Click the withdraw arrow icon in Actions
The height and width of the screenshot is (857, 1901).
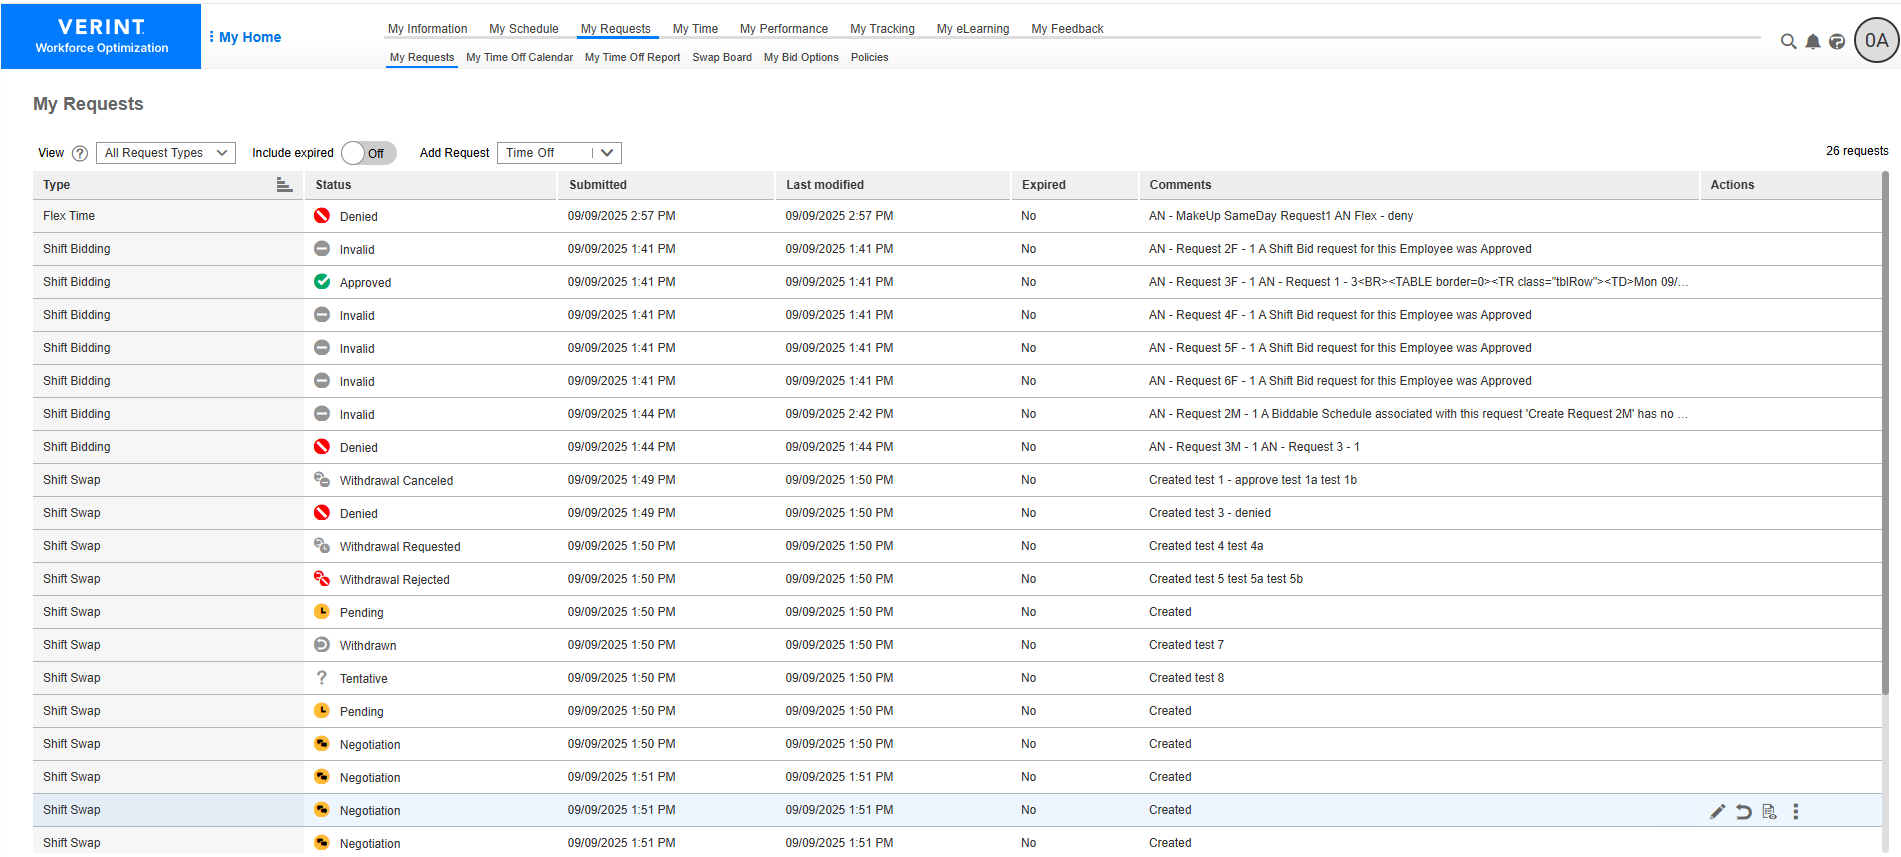(1743, 811)
